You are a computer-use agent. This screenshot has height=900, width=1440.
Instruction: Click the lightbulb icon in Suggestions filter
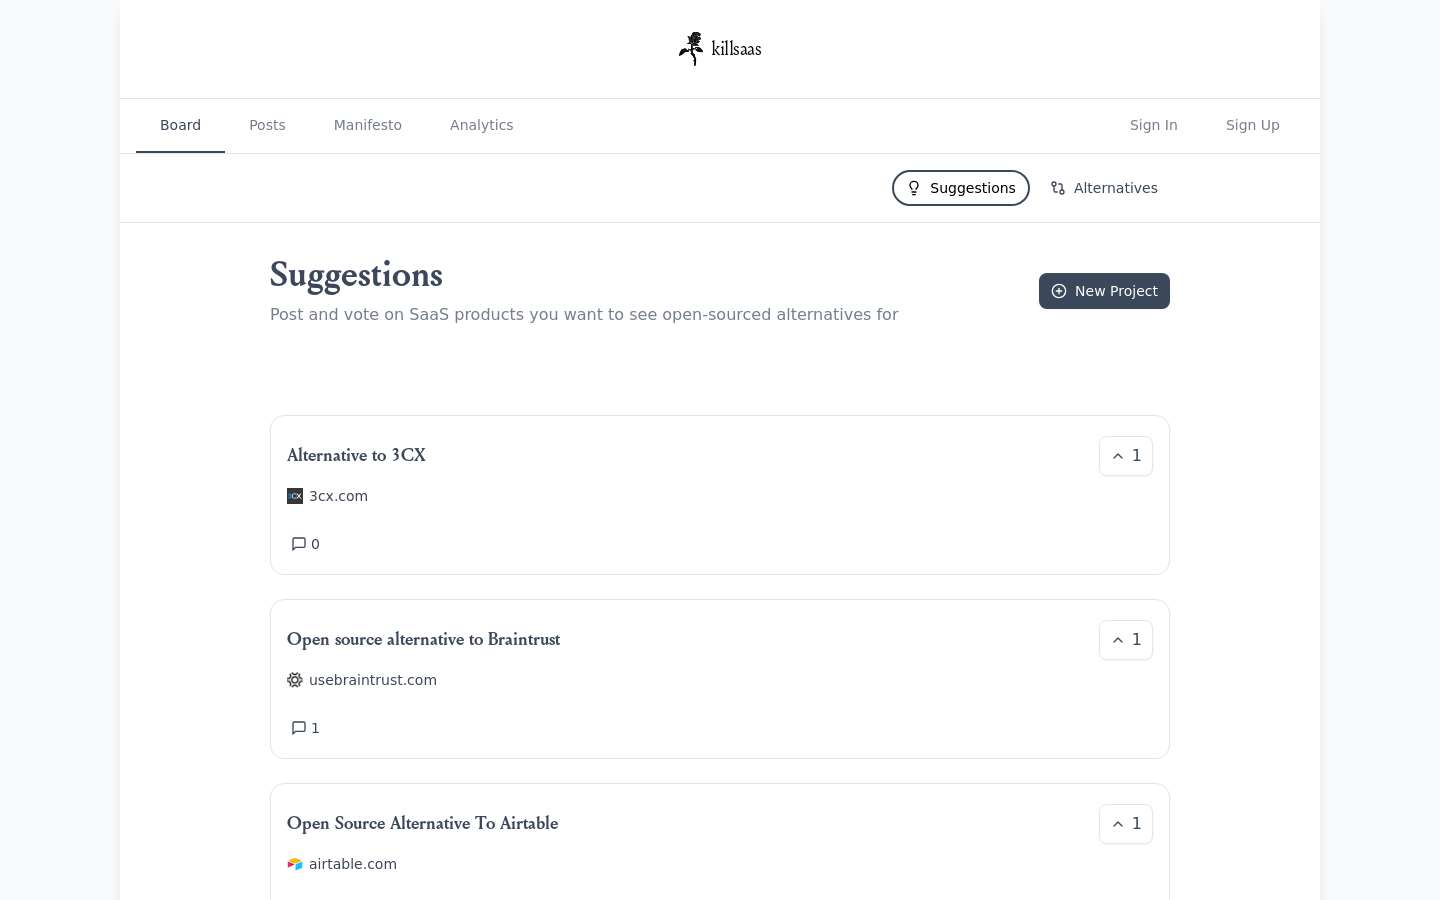tap(914, 188)
